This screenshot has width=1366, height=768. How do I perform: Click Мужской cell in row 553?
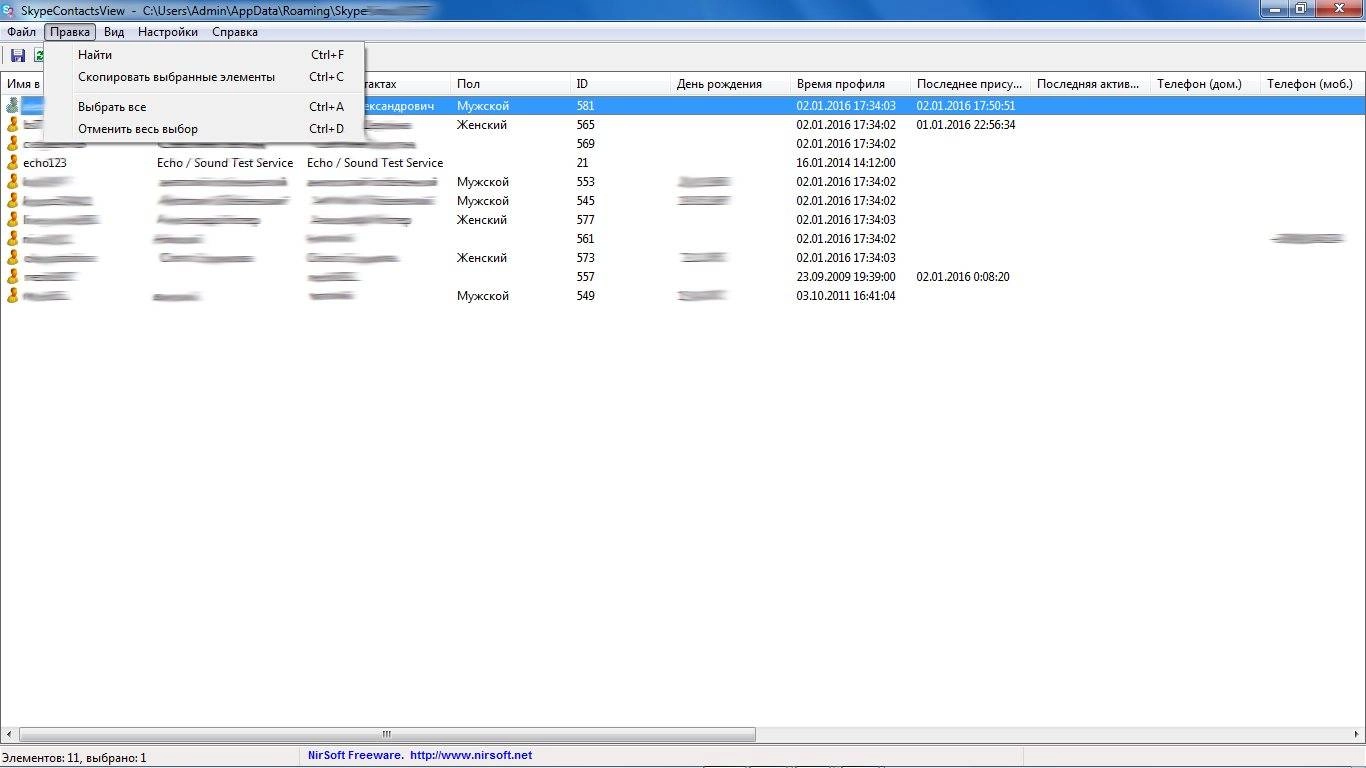tap(483, 181)
